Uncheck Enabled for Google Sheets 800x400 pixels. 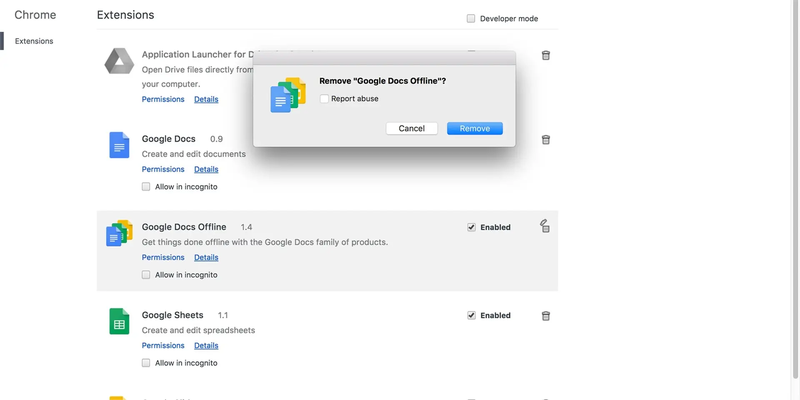pyautogui.click(x=471, y=315)
